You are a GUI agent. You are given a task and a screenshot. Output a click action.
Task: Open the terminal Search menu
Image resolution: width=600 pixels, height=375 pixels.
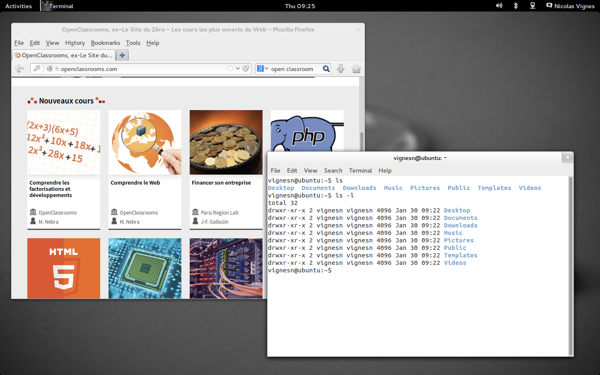[333, 171]
